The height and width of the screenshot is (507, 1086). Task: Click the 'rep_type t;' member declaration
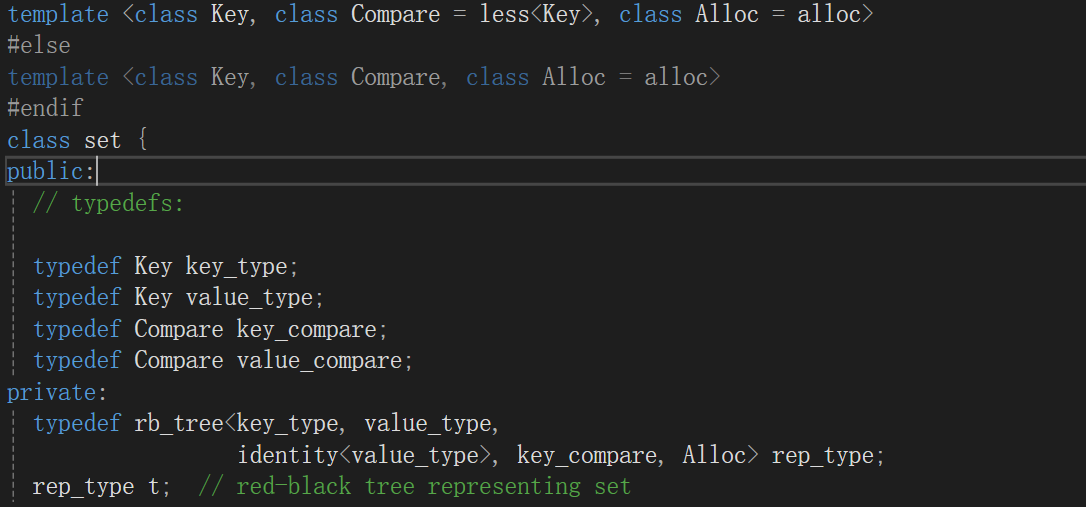pyautogui.click(x=102, y=487)
